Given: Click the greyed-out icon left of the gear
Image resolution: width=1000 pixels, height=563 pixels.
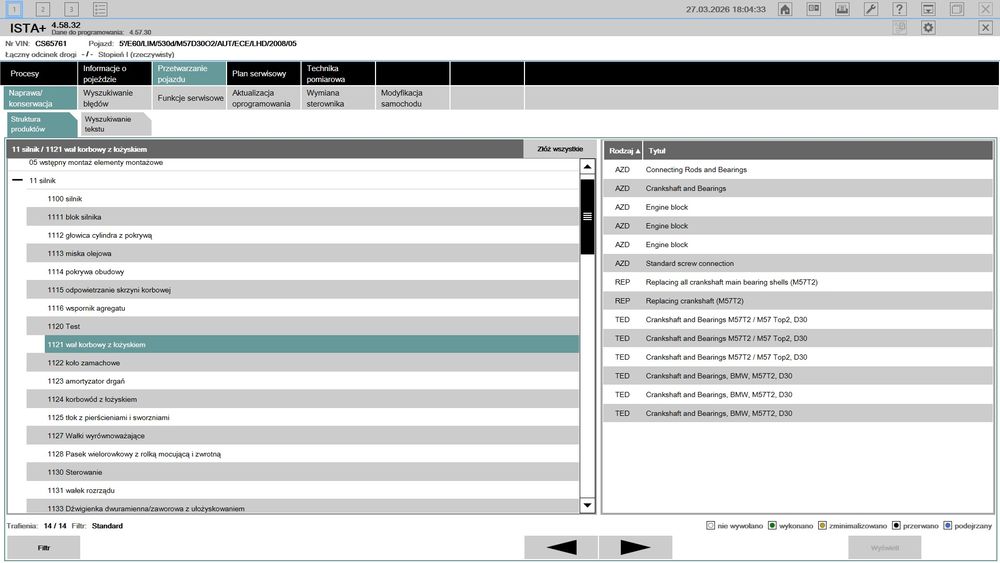Looking at the screenshot, I should (900, 27).
